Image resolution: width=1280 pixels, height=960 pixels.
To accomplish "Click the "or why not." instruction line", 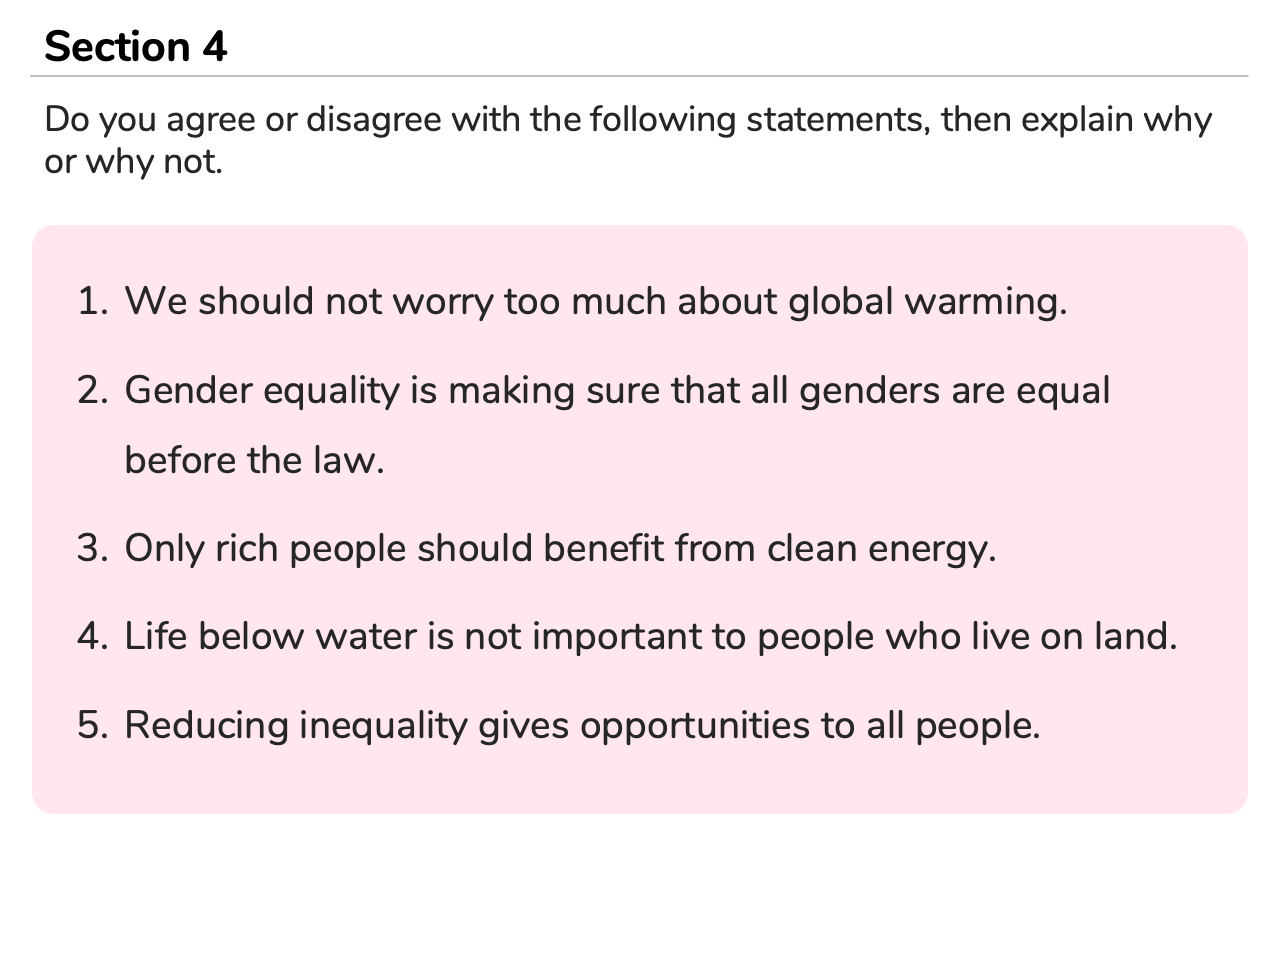I will pos(133,161).
